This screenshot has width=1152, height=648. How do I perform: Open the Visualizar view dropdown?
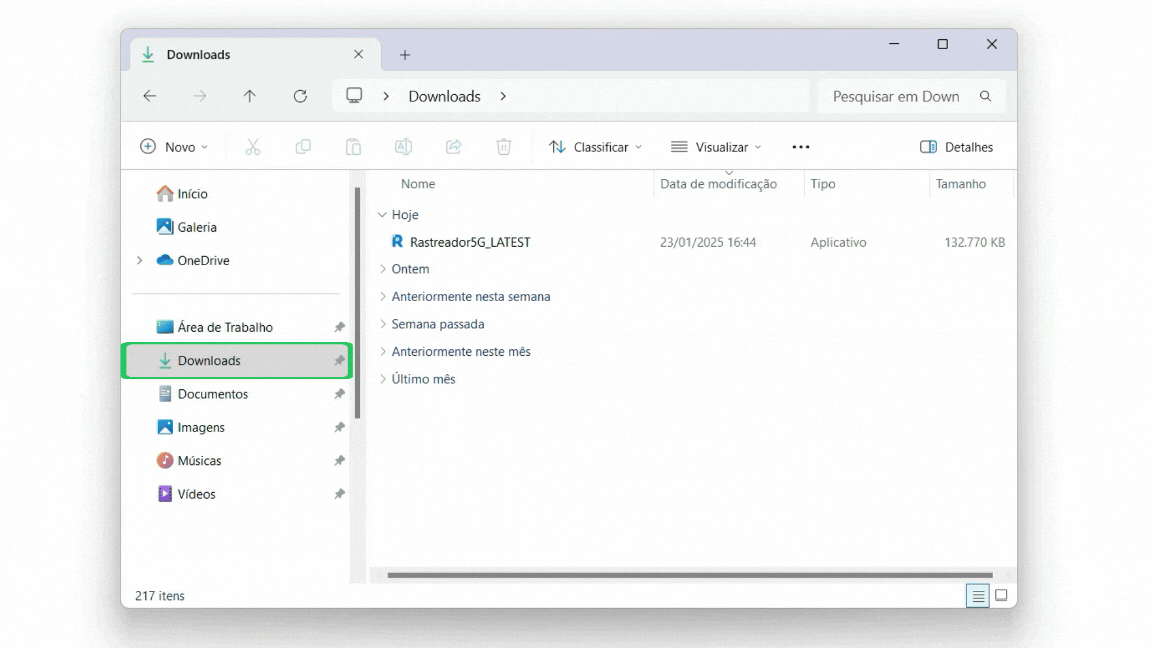[x=716, y=147]
